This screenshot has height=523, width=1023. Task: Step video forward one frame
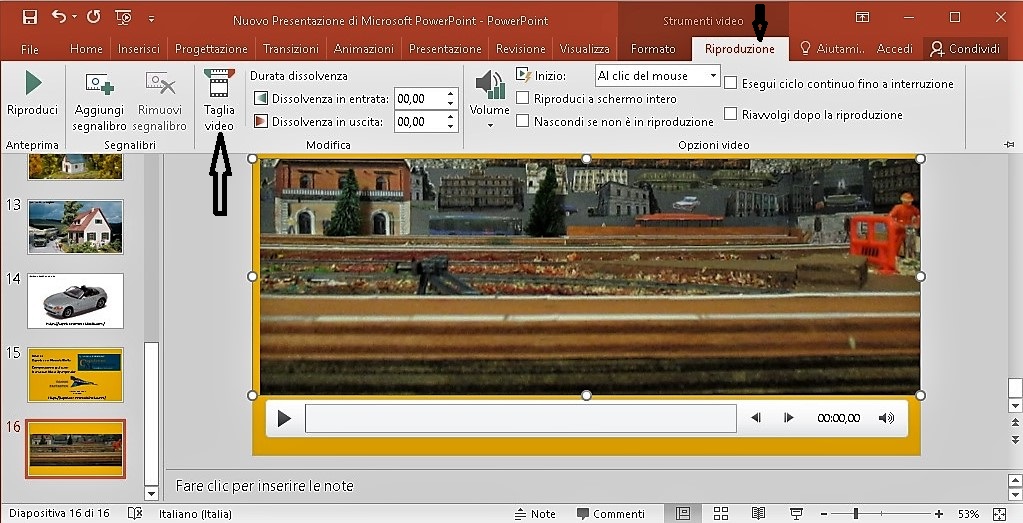coord(789,418)
